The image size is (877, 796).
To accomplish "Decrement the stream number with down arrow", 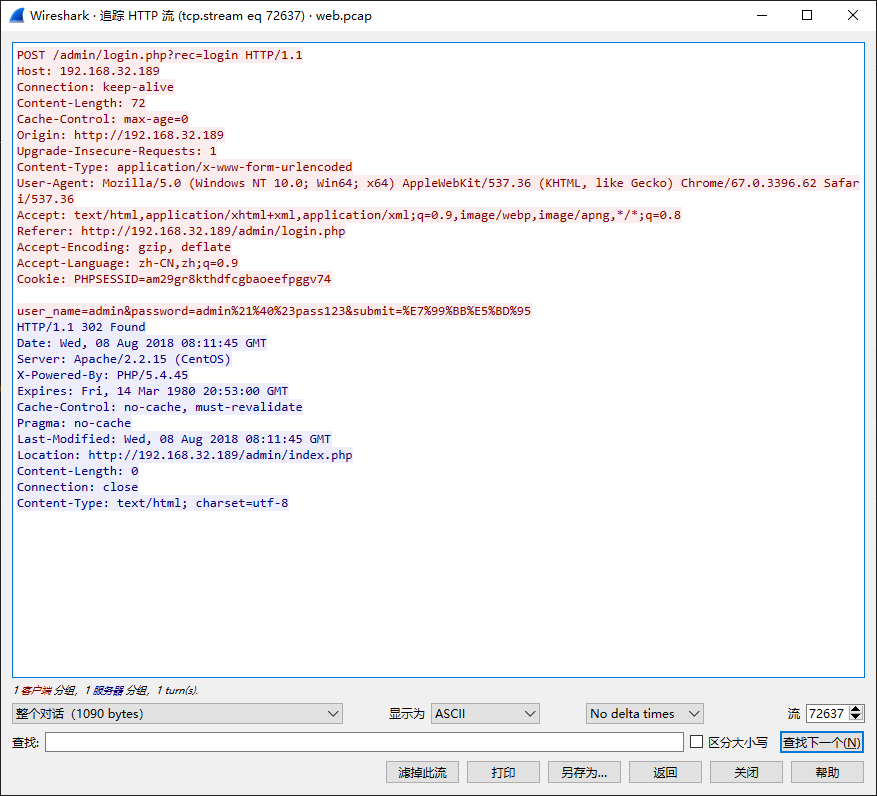I will click(x=856, y=718).
